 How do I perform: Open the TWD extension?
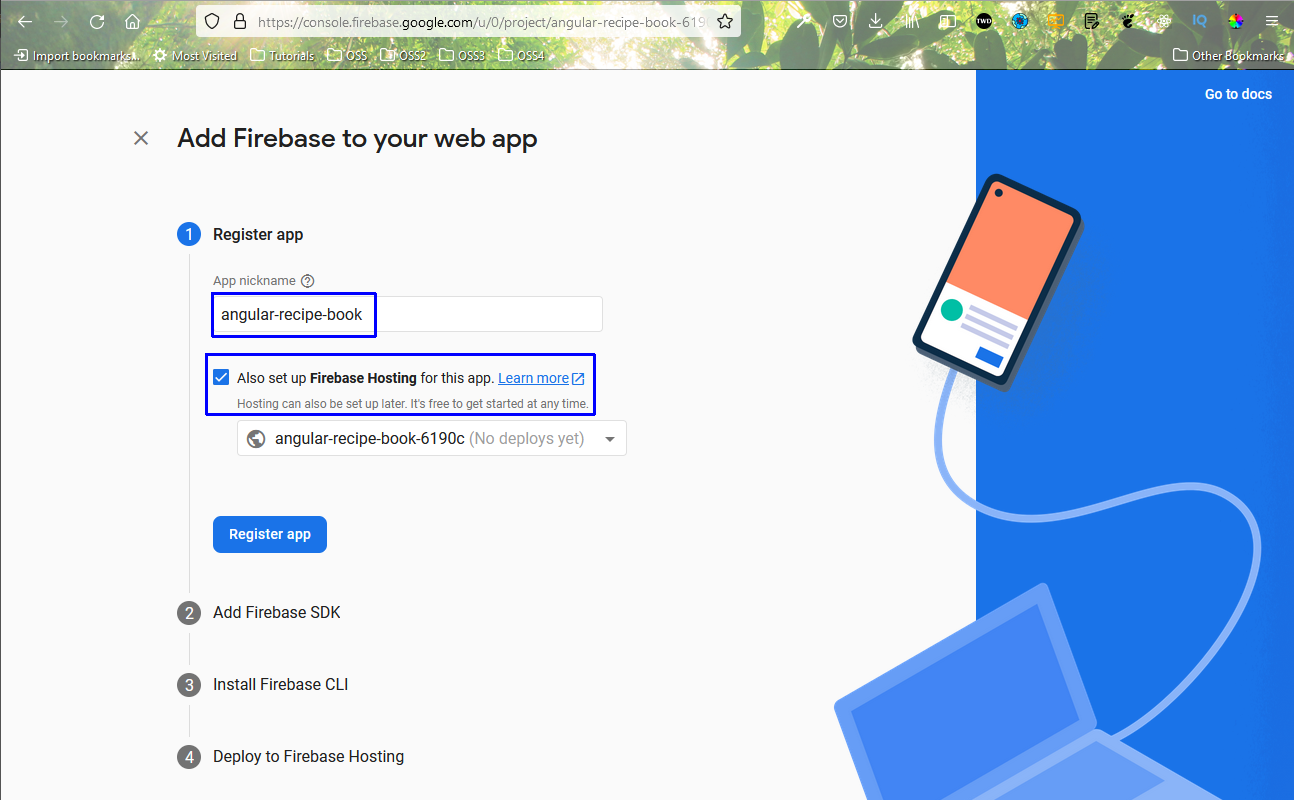tap(984, 21)
